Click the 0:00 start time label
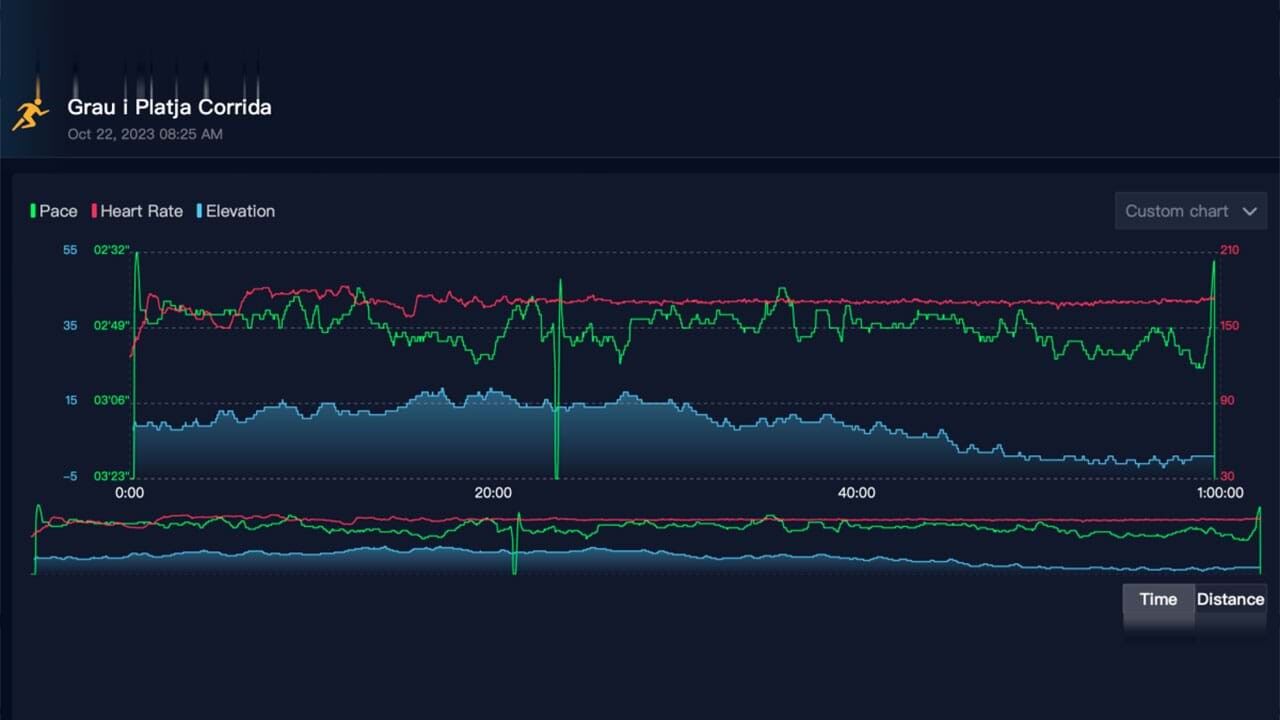The image size is (1280, 720). tap(130, 493)
